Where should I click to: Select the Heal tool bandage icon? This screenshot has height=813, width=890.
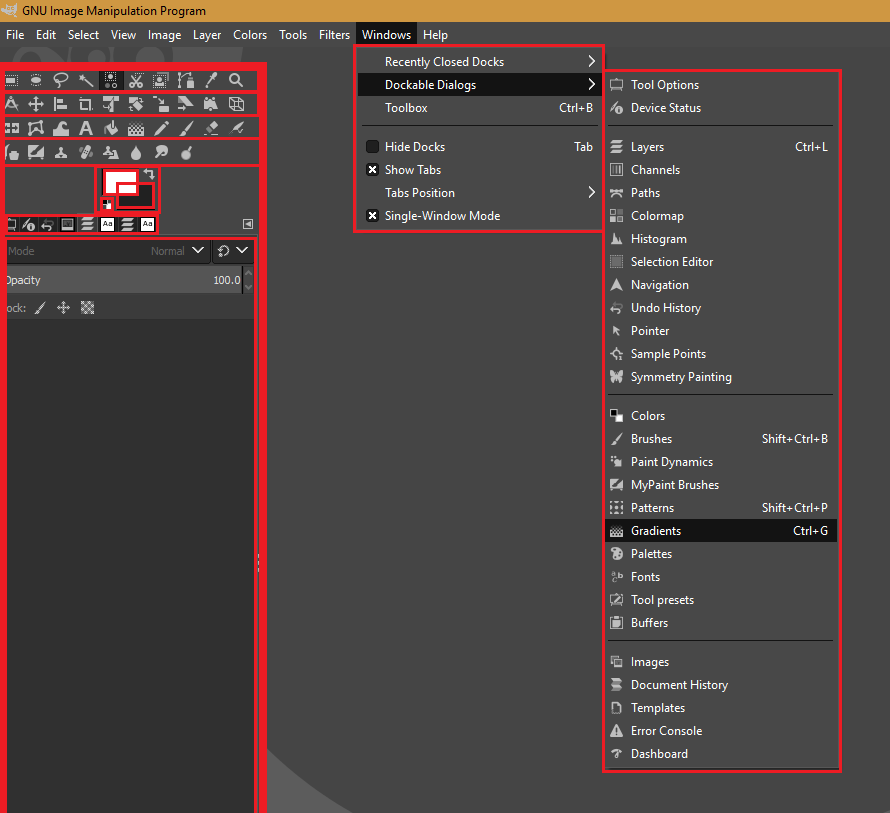point(85,150)
